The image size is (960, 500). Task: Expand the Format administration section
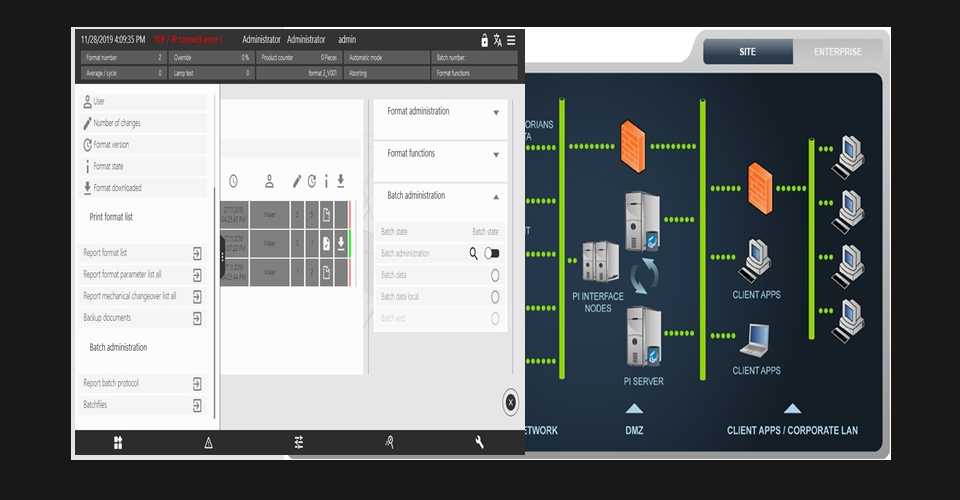496,112
